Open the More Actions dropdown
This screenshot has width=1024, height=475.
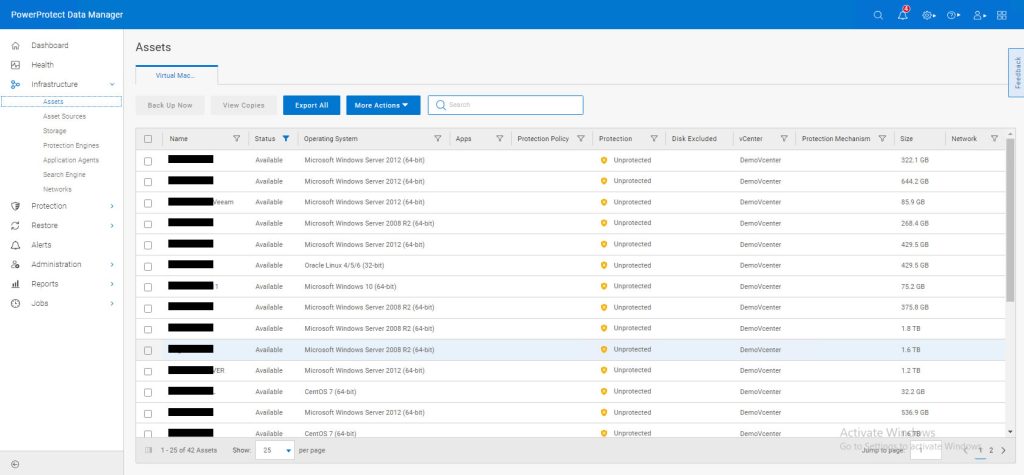click(x=382, y=105)
